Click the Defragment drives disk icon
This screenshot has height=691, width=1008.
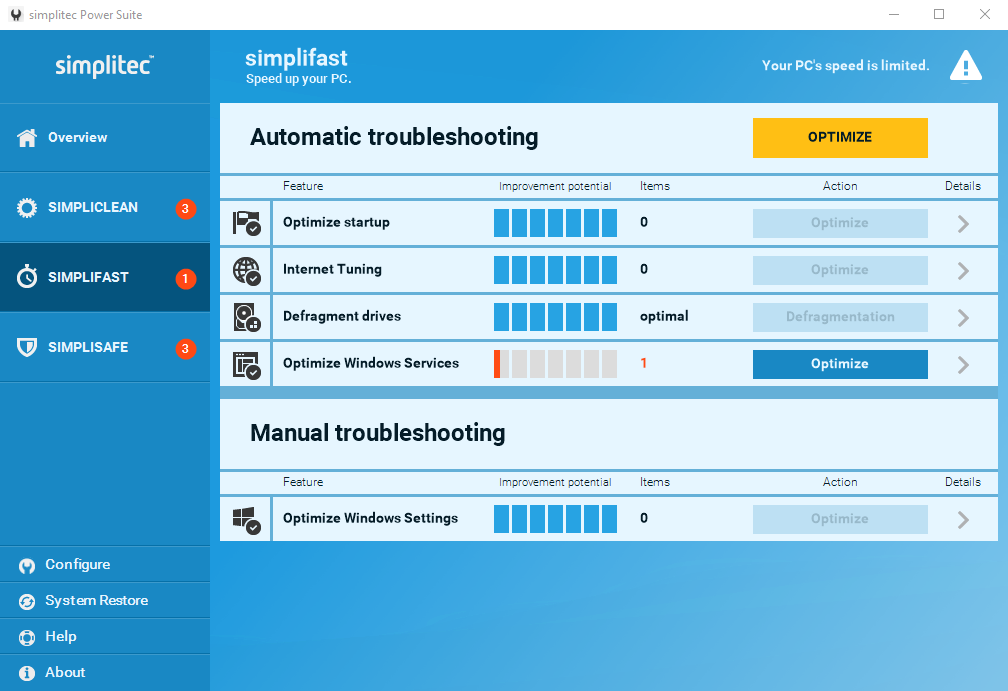coord(246,317)
